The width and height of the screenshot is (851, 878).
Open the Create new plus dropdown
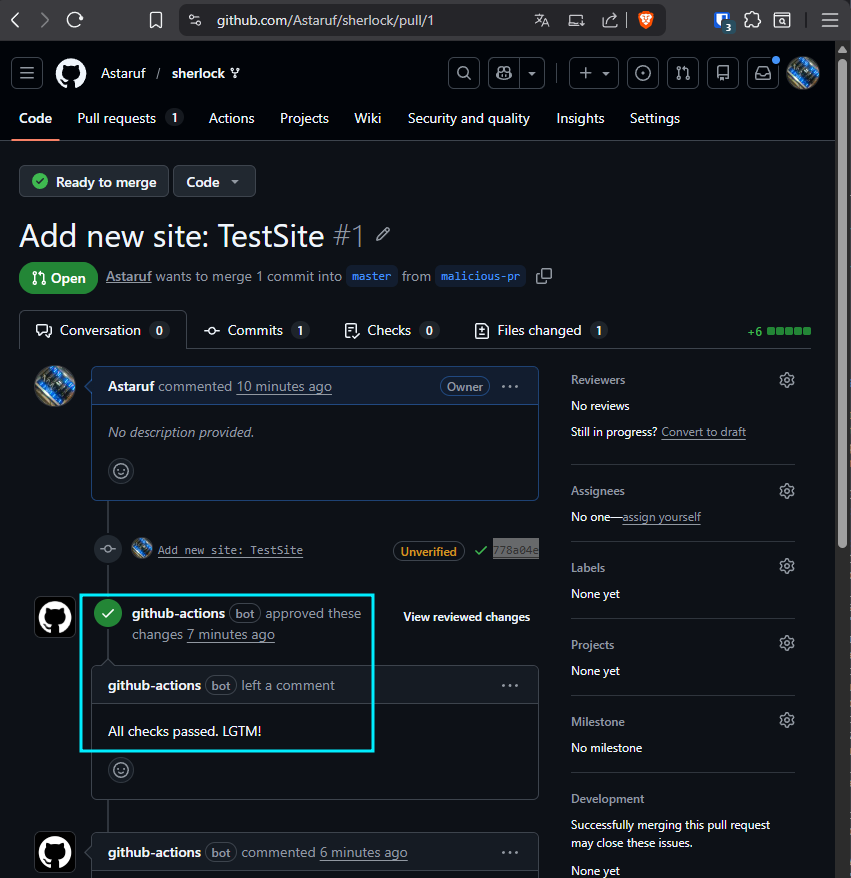point(593,73)
